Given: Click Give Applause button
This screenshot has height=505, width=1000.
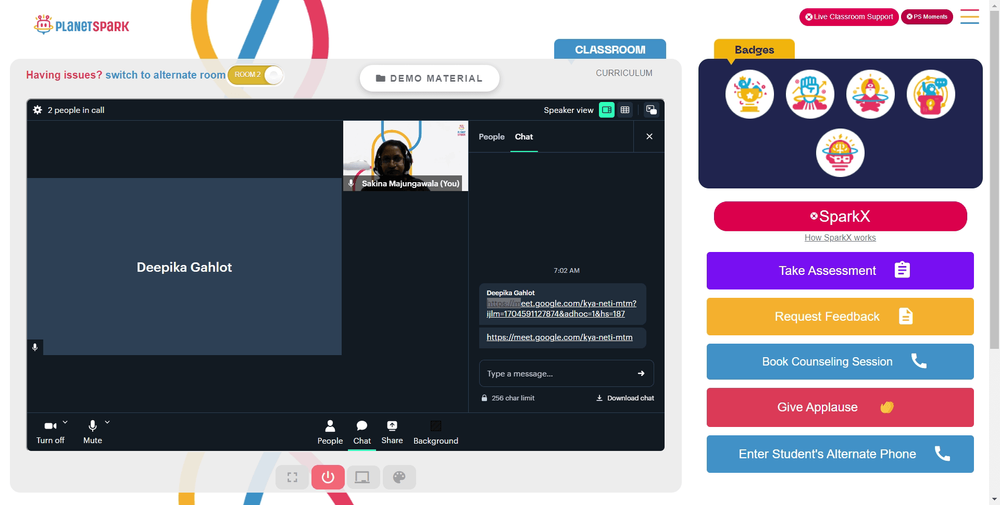Looking at the screenshot, I should coord(840,407).
